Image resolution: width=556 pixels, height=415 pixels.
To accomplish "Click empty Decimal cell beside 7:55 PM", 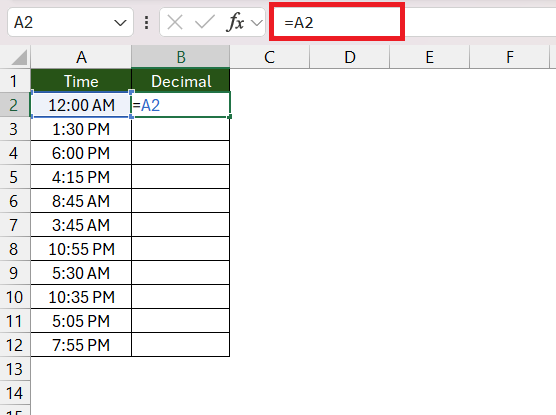I will click(x=180, y=345).
